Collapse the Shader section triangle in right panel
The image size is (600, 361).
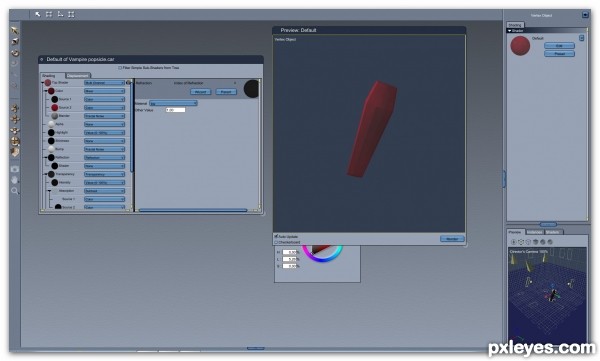[510, 31]
